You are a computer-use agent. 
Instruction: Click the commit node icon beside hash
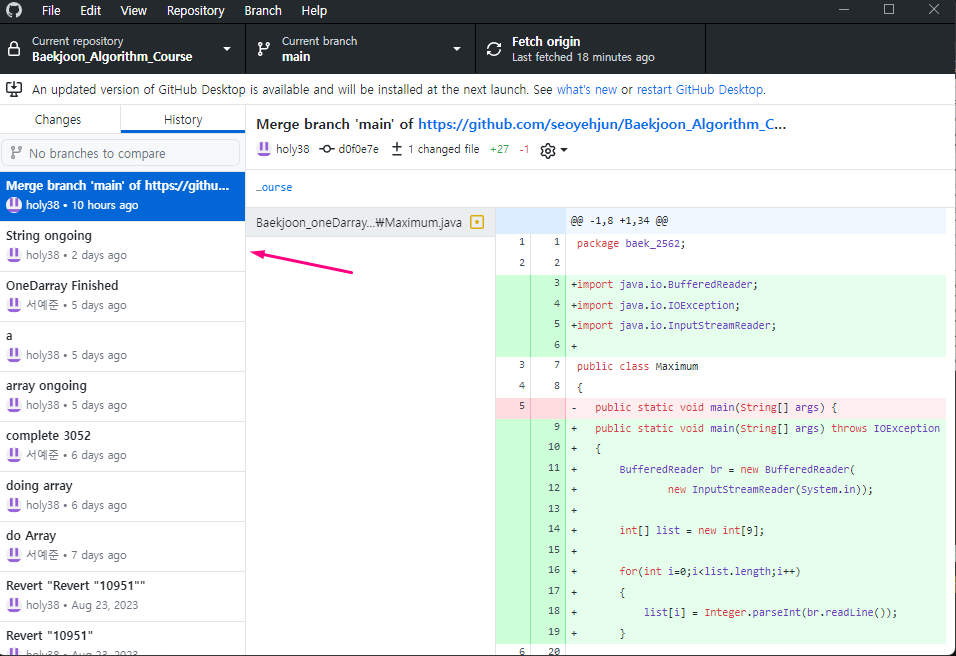coord(327,149)
